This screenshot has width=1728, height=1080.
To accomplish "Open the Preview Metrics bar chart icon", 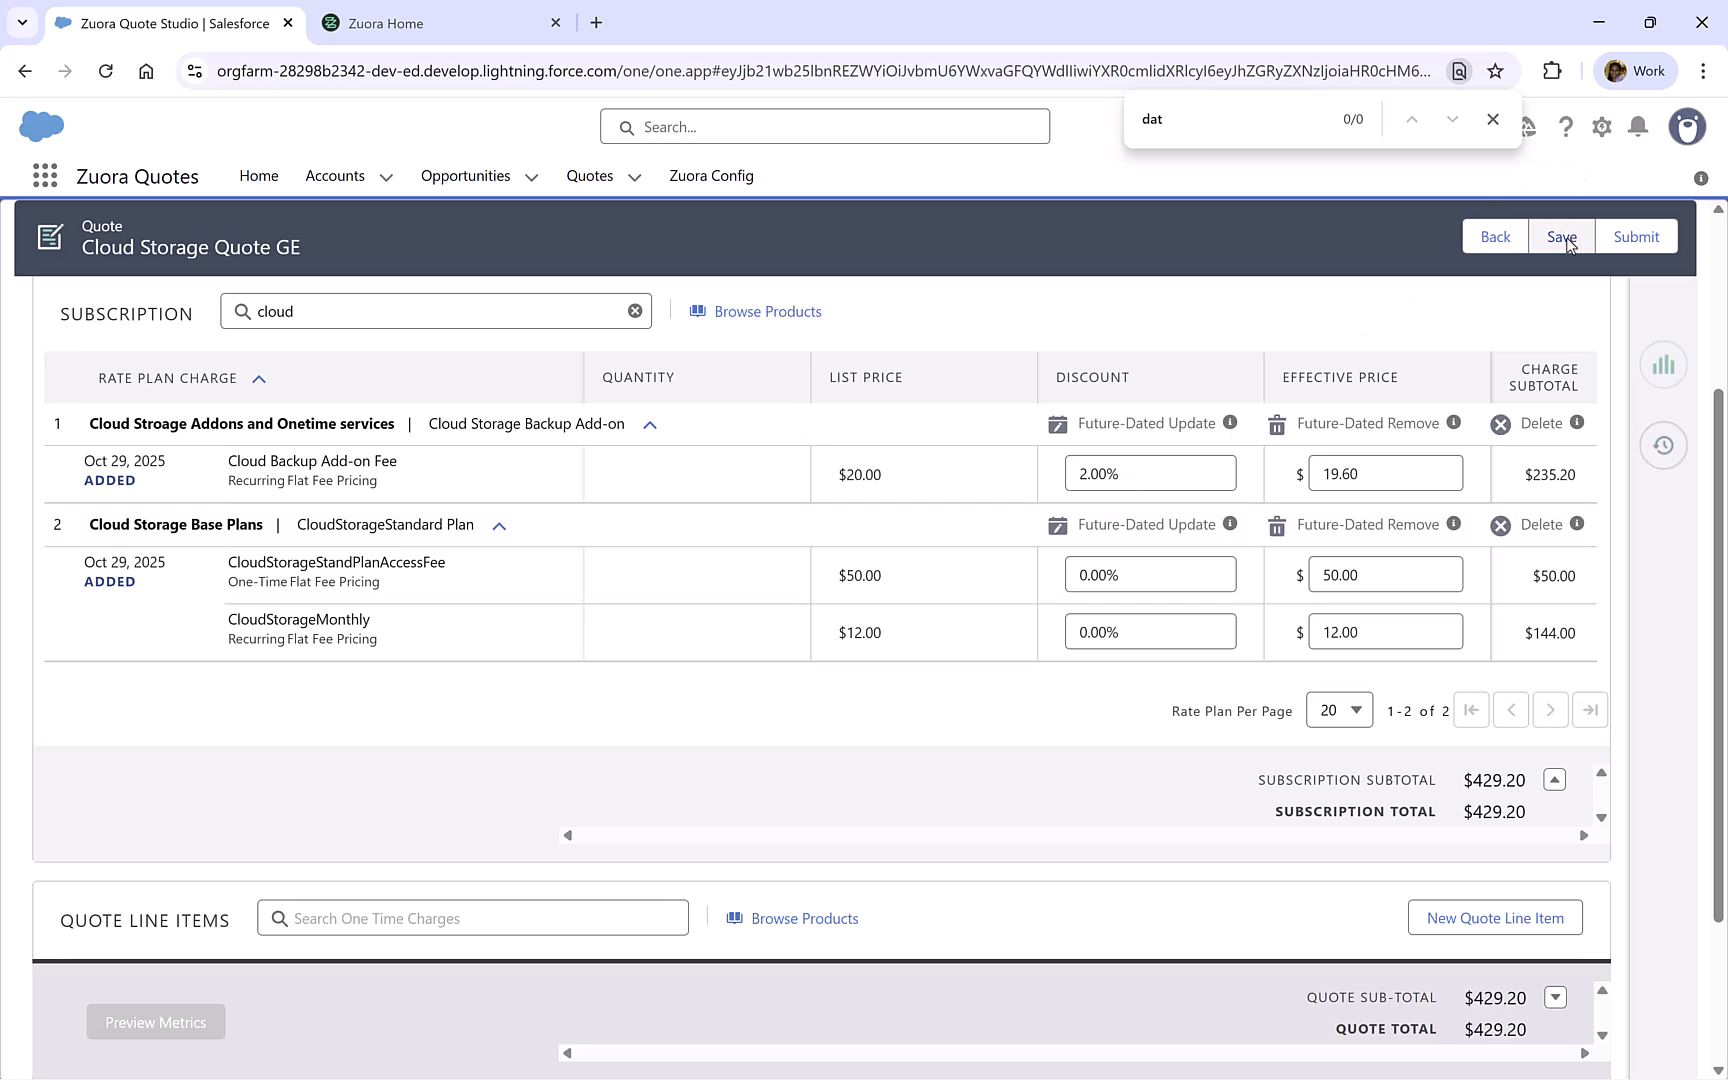I will tap(1663, 365).
